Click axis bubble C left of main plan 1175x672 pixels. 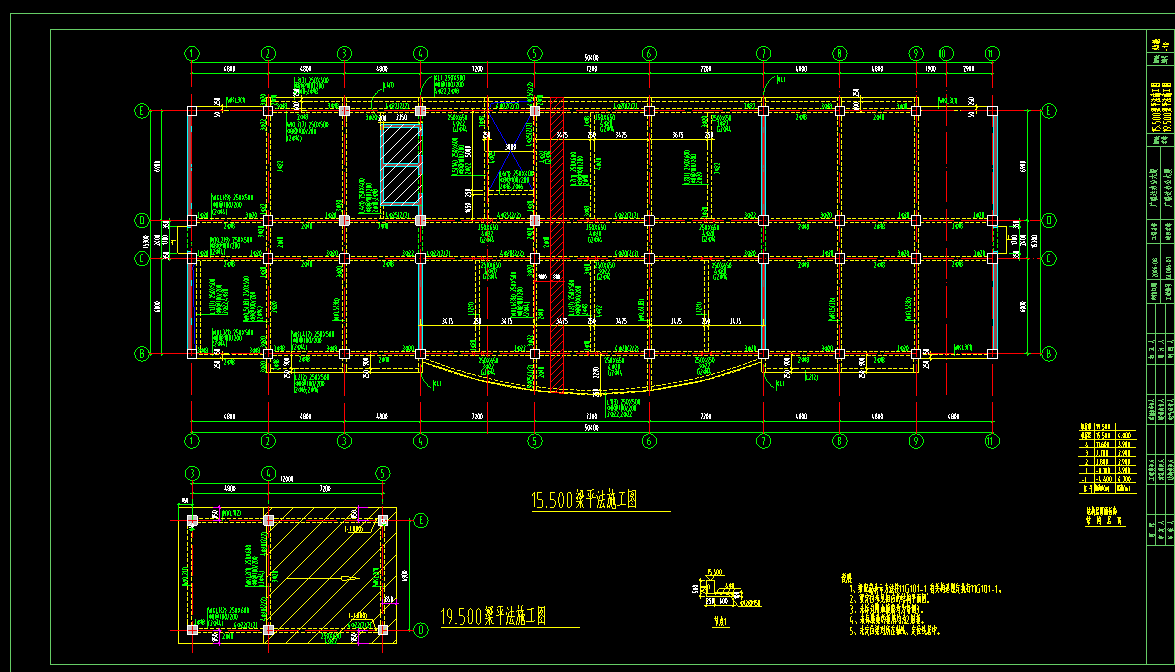pos(142,258)
